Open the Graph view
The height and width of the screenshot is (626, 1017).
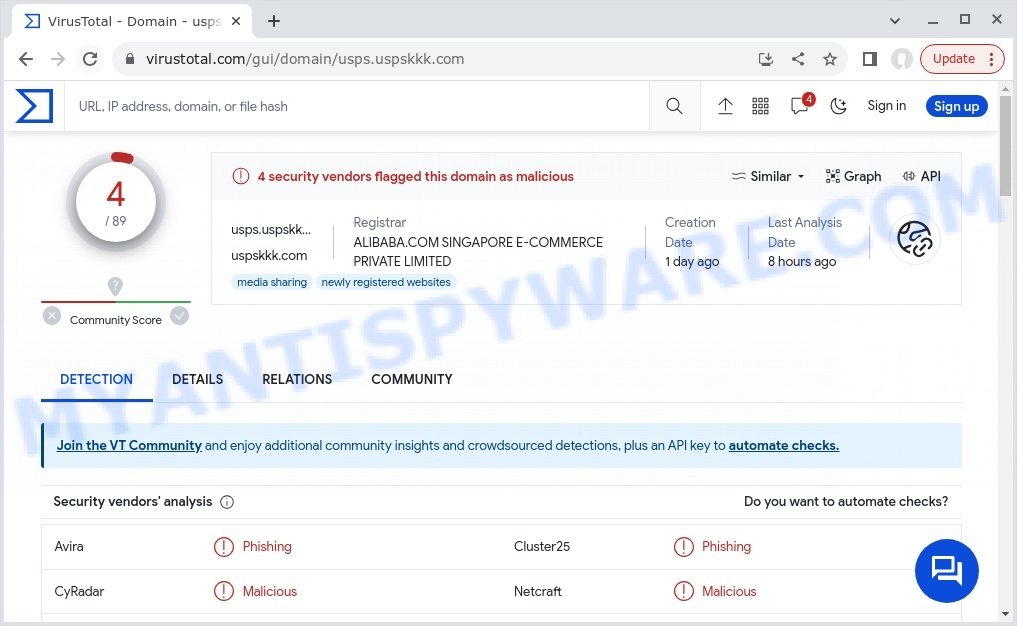(x=854, y=176)
